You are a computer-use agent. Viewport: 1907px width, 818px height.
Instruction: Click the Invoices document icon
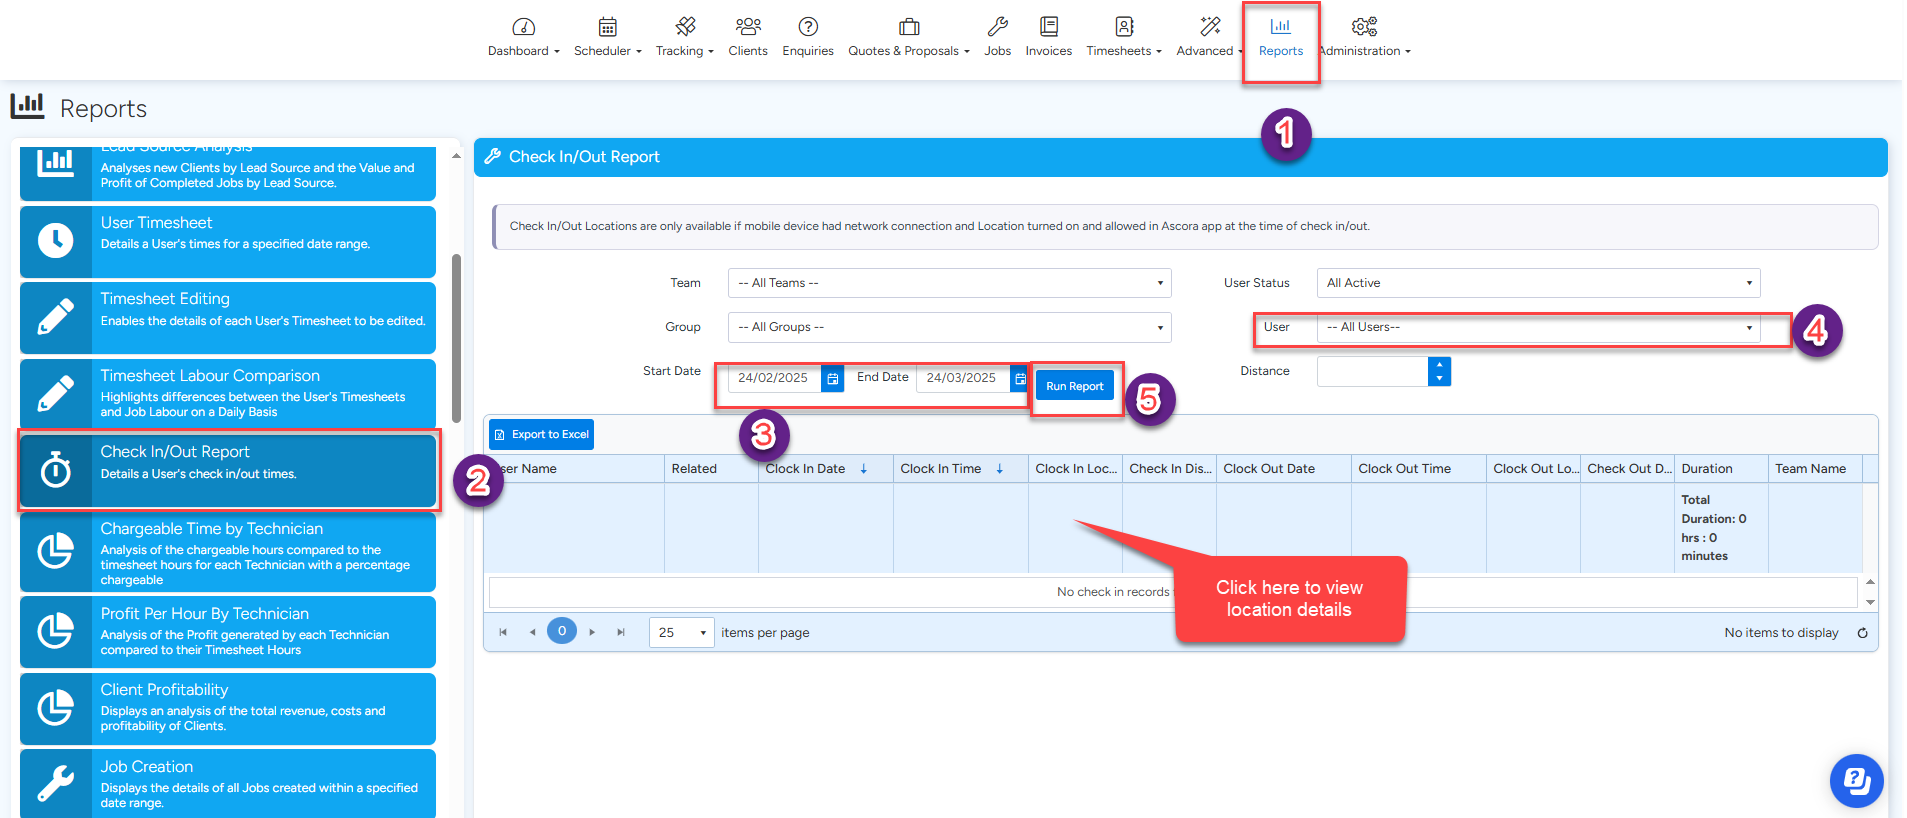click(x=1048, y=27)
